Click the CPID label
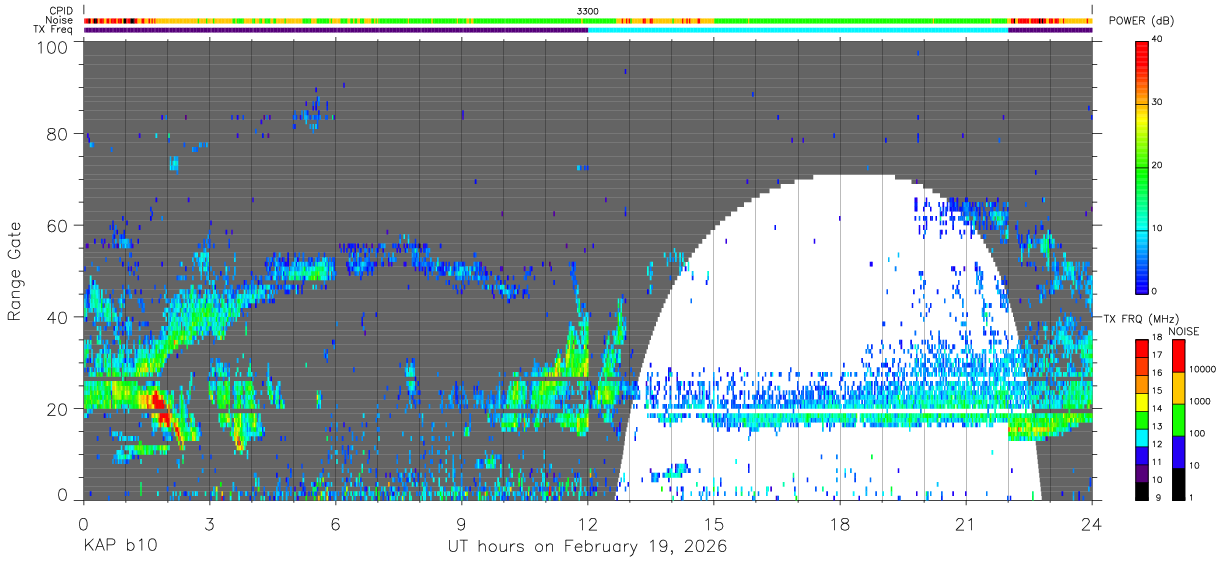This screenshot has height=567, width=1228. [60, 10]
